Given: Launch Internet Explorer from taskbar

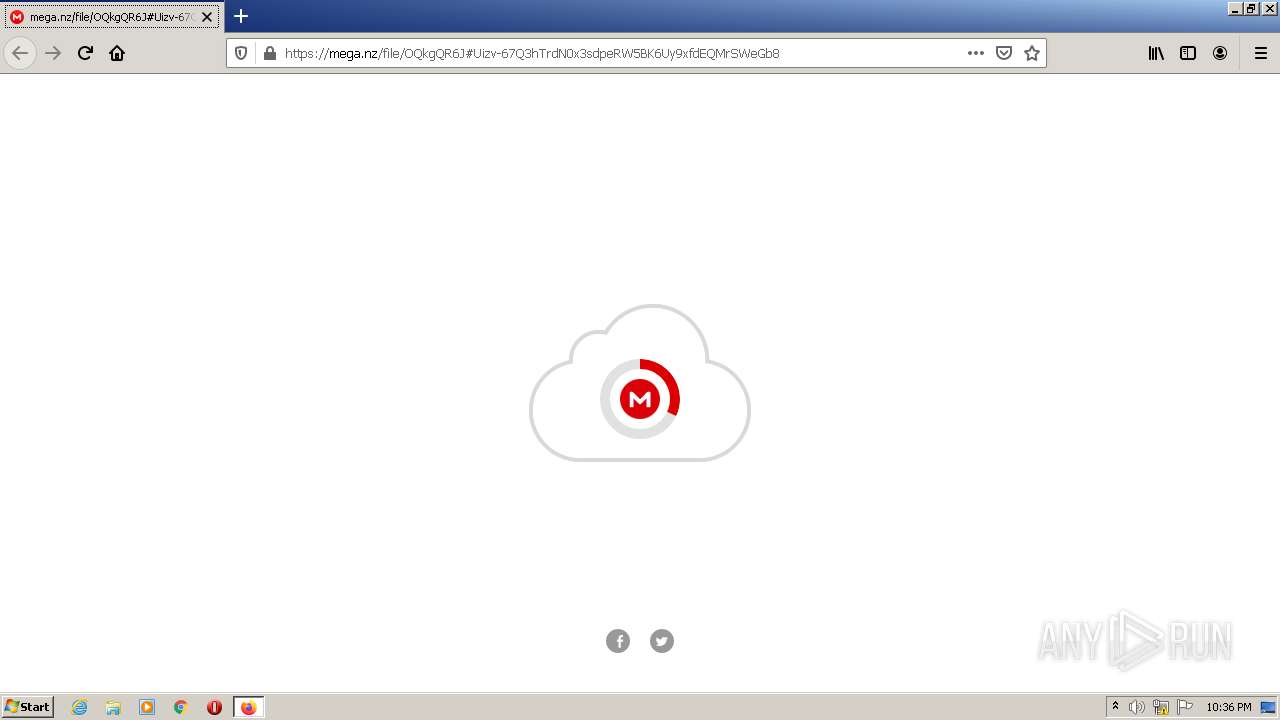Looking at the screenshot, I should pyautogui.click(x=80, y=707).
